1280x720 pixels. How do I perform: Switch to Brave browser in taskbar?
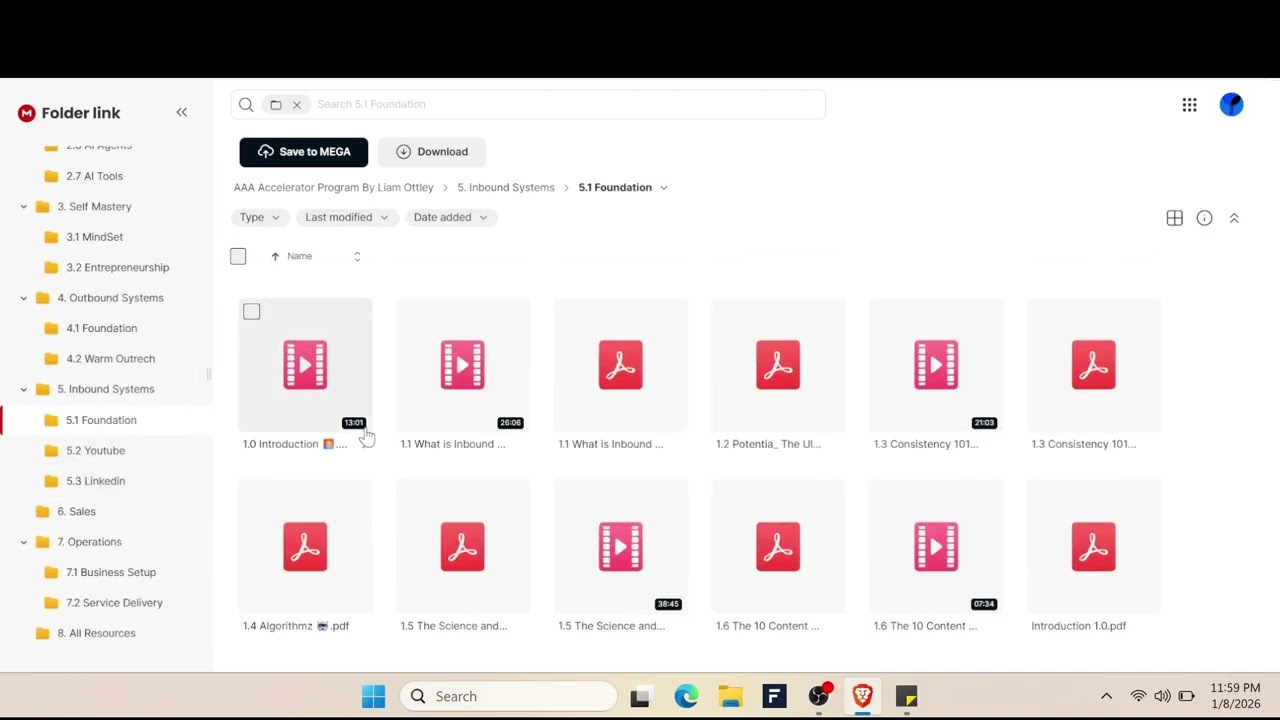click(x=862, y=696)
